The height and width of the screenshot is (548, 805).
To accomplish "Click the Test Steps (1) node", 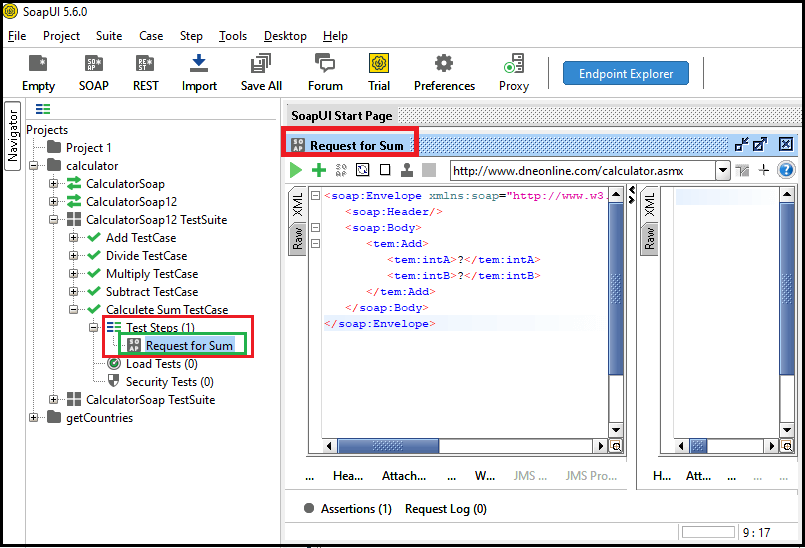I will [x=160, y=327].
